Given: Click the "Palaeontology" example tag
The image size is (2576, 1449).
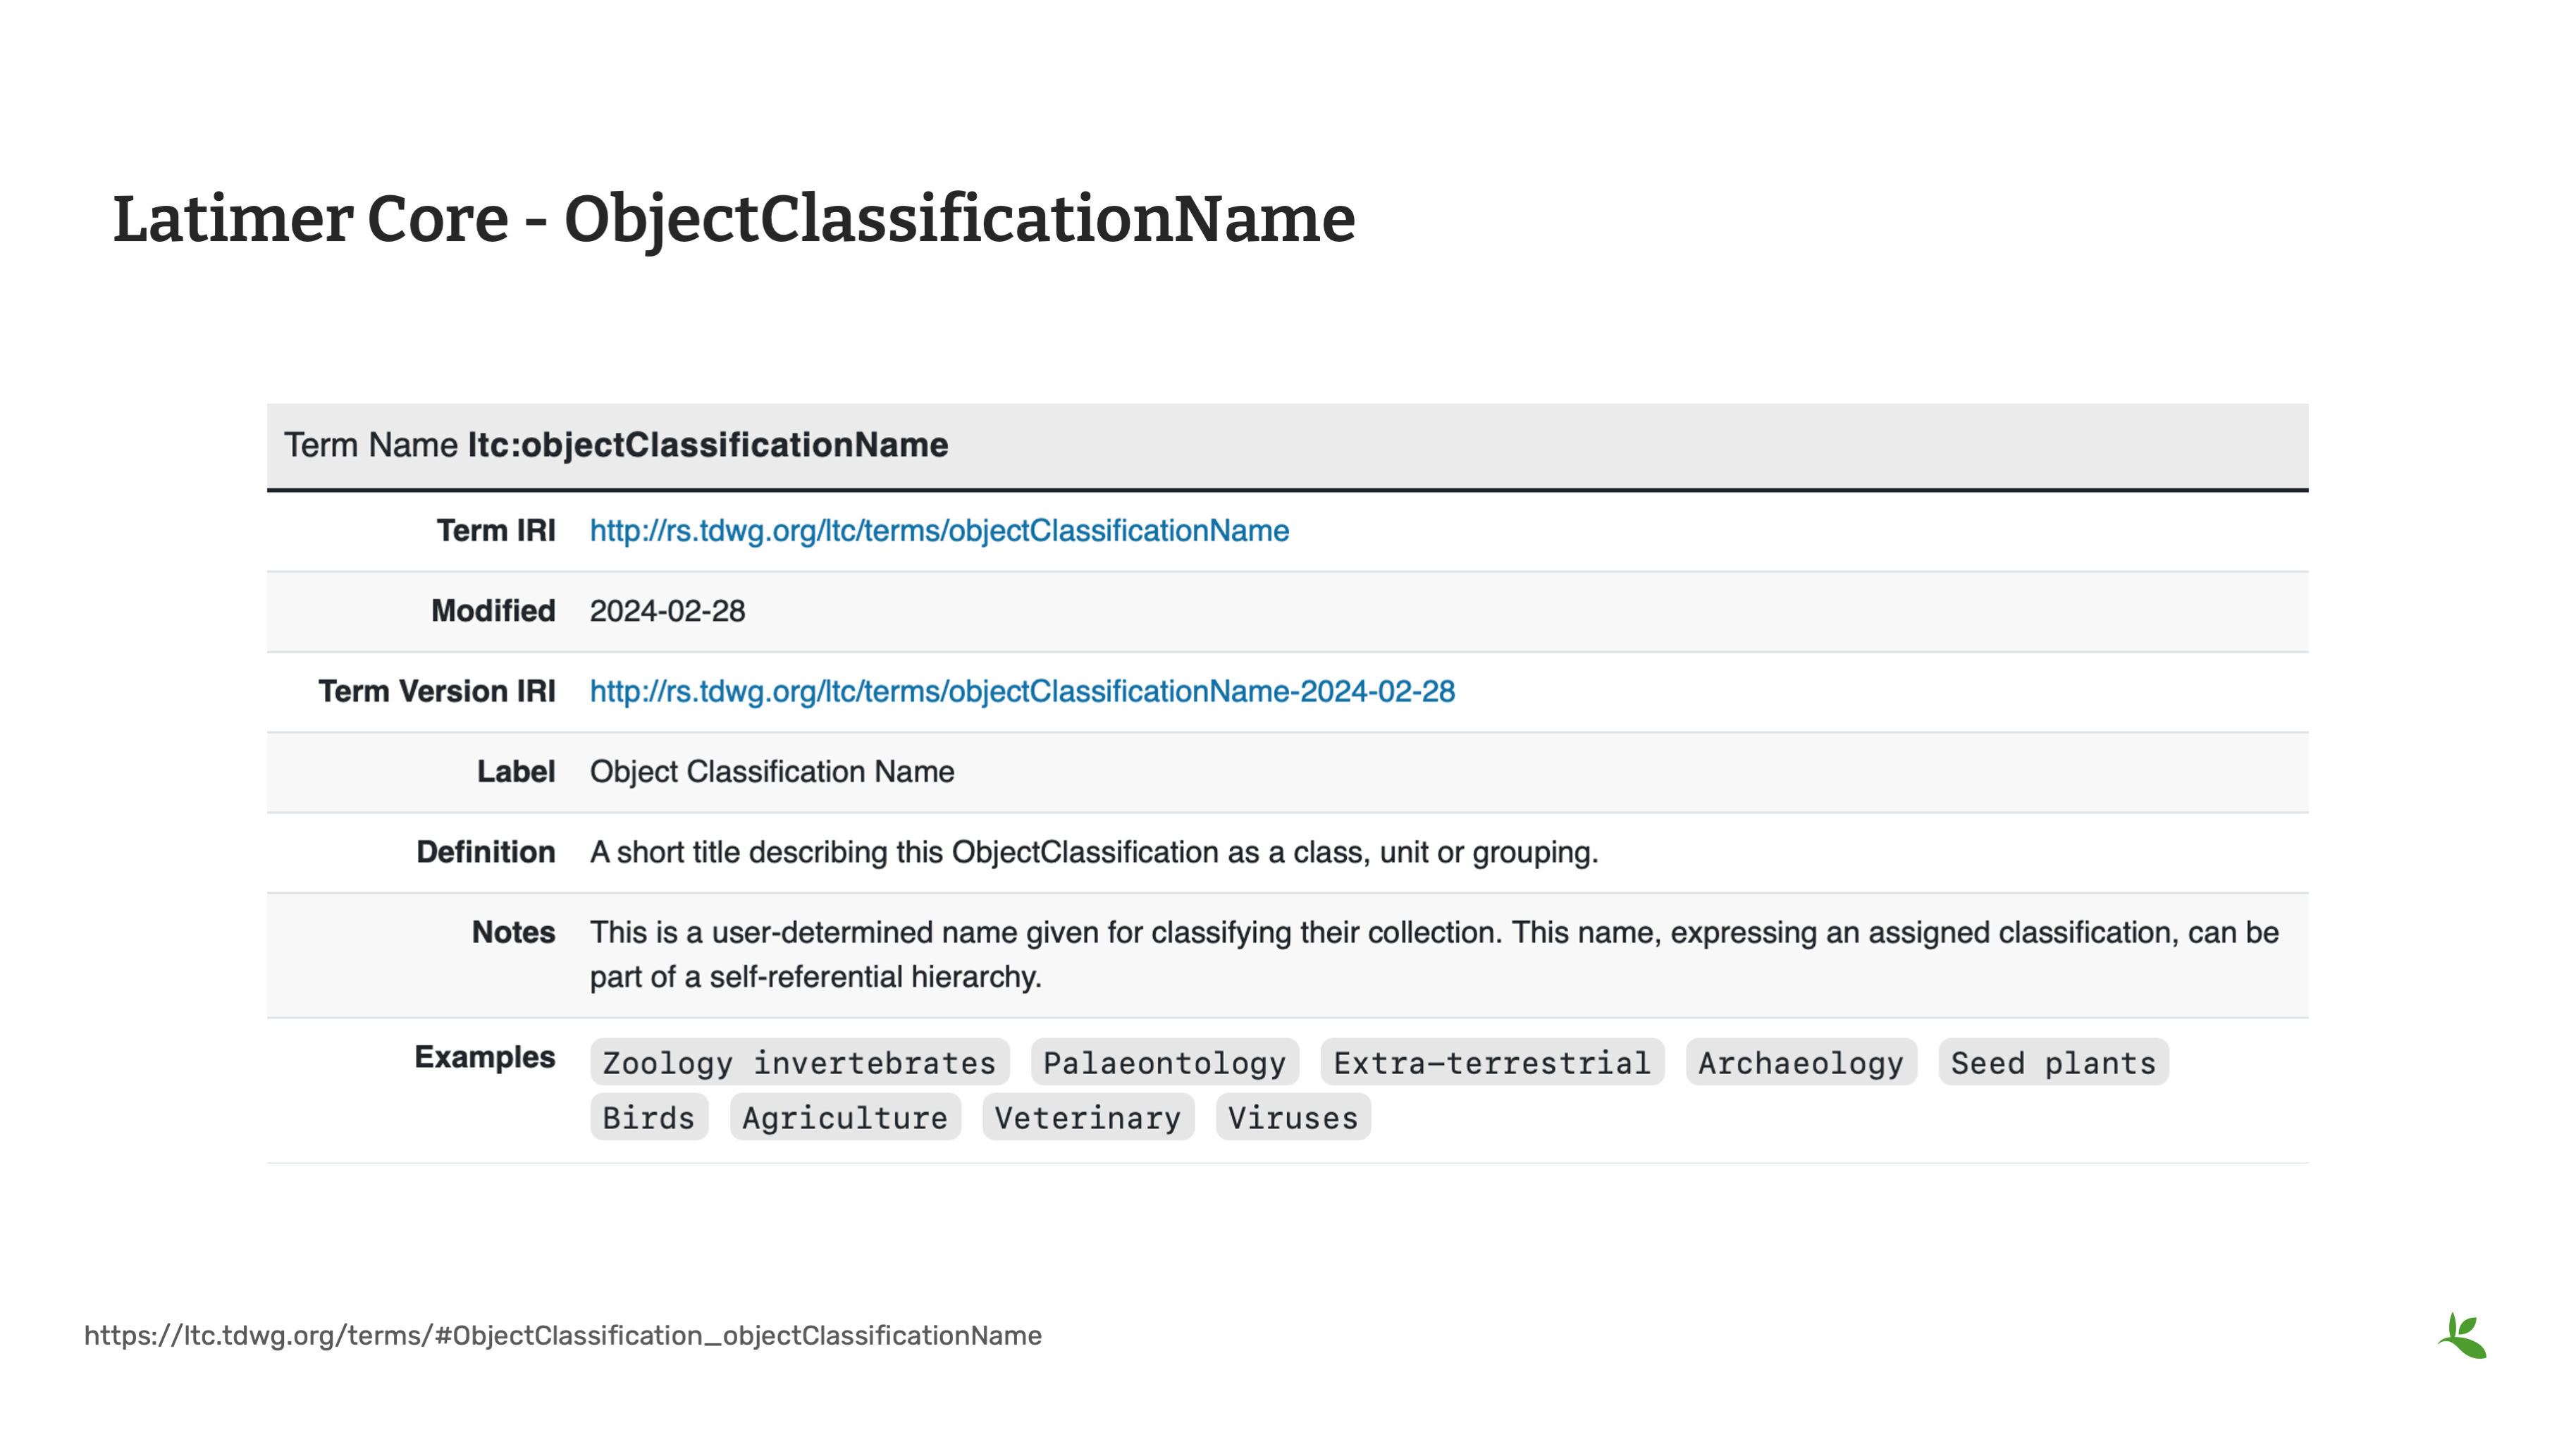Looking at the screenshot, I should coord(1164,1062).
